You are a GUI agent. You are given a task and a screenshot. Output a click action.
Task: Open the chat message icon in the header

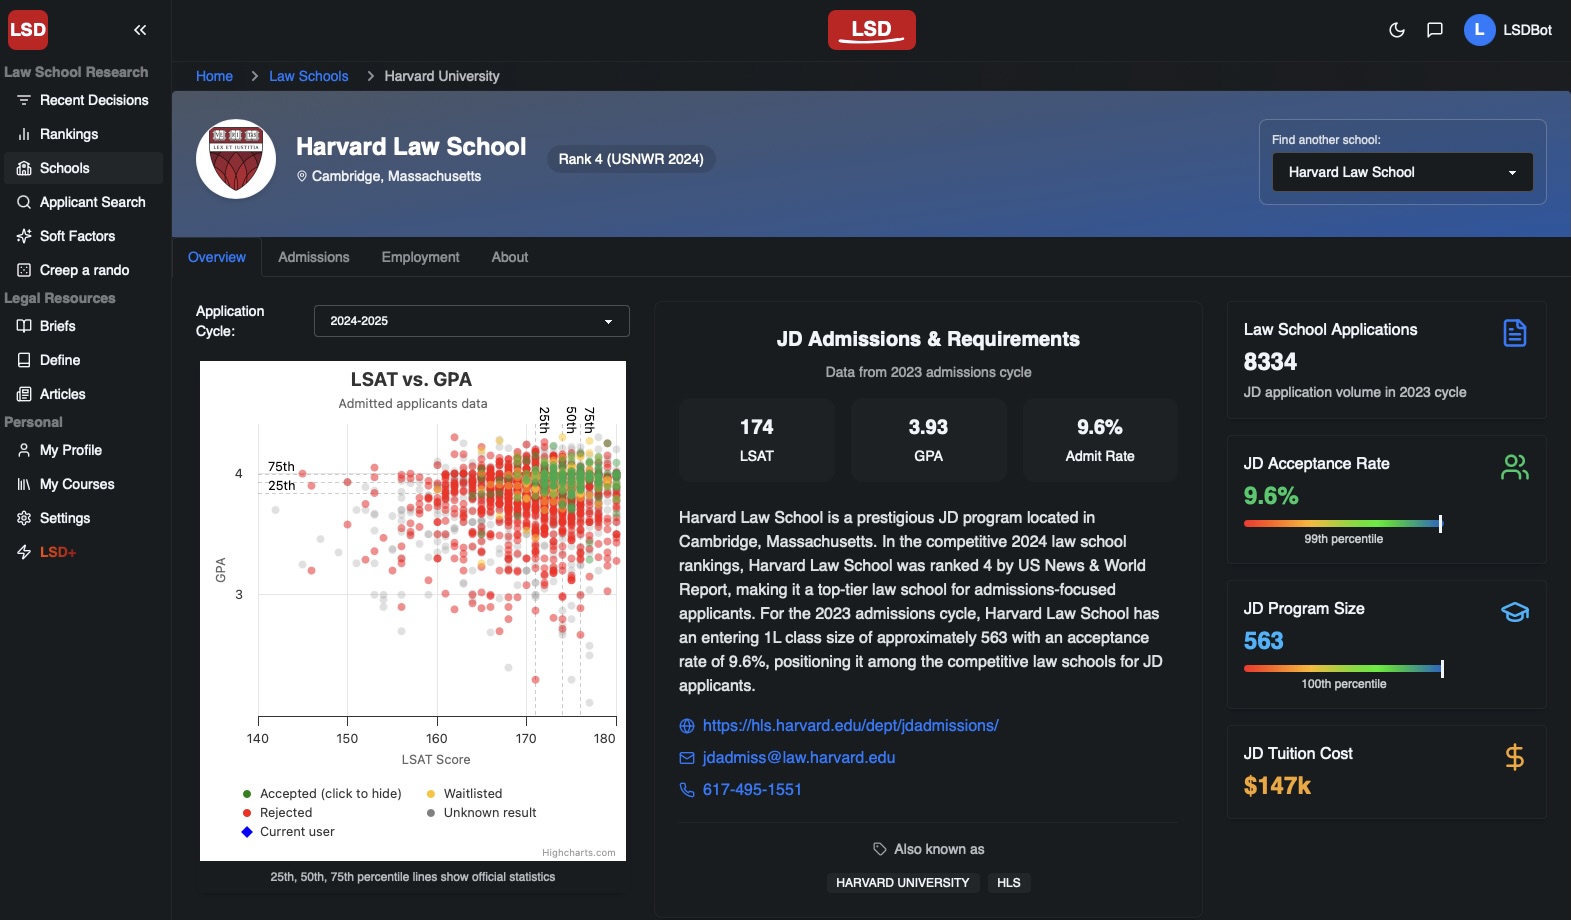1435,30
